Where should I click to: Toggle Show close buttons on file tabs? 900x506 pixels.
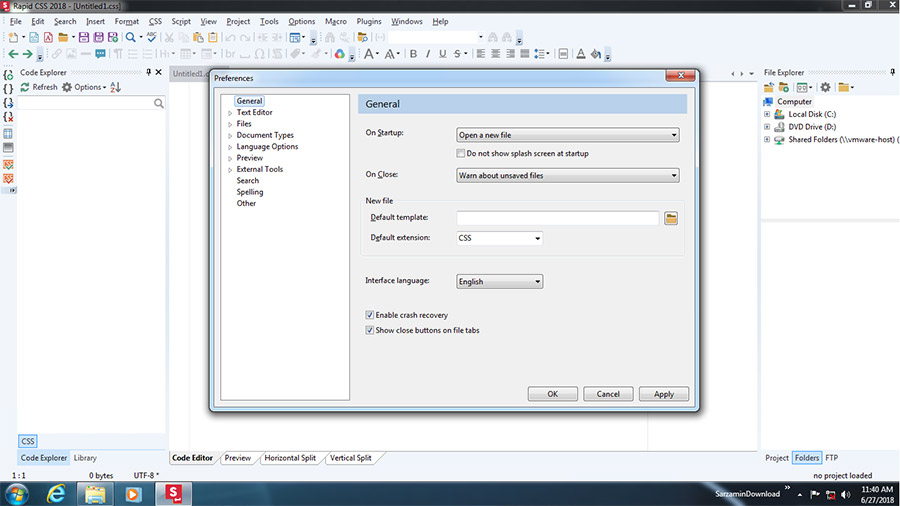(x=370, y=330)
